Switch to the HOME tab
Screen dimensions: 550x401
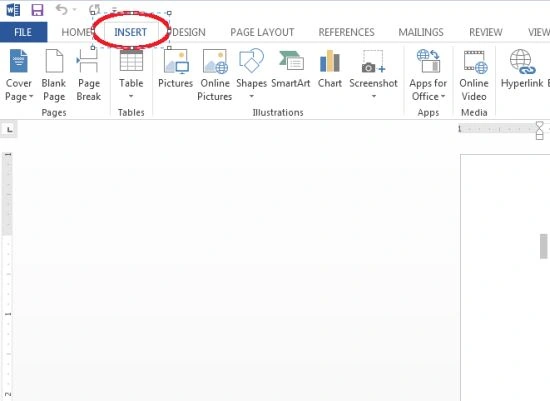pos(76,32)
